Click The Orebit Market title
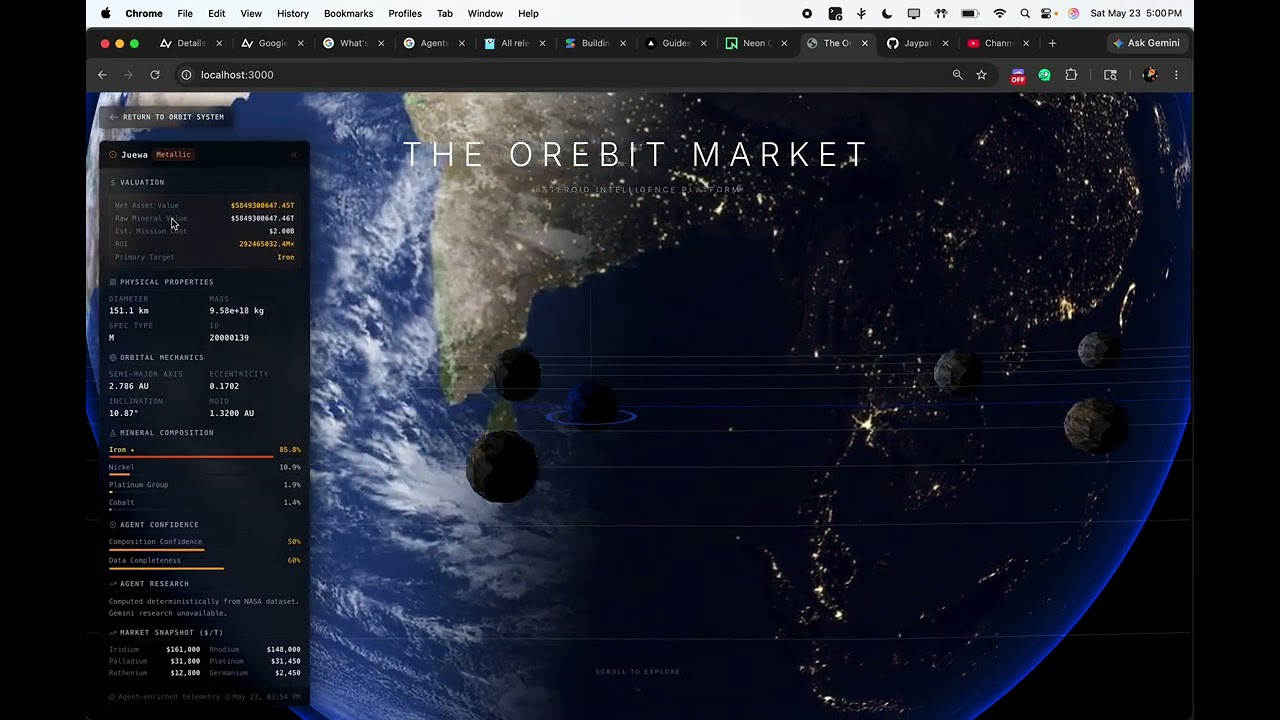Screen dimensions: 1280x720 [636, 155]
